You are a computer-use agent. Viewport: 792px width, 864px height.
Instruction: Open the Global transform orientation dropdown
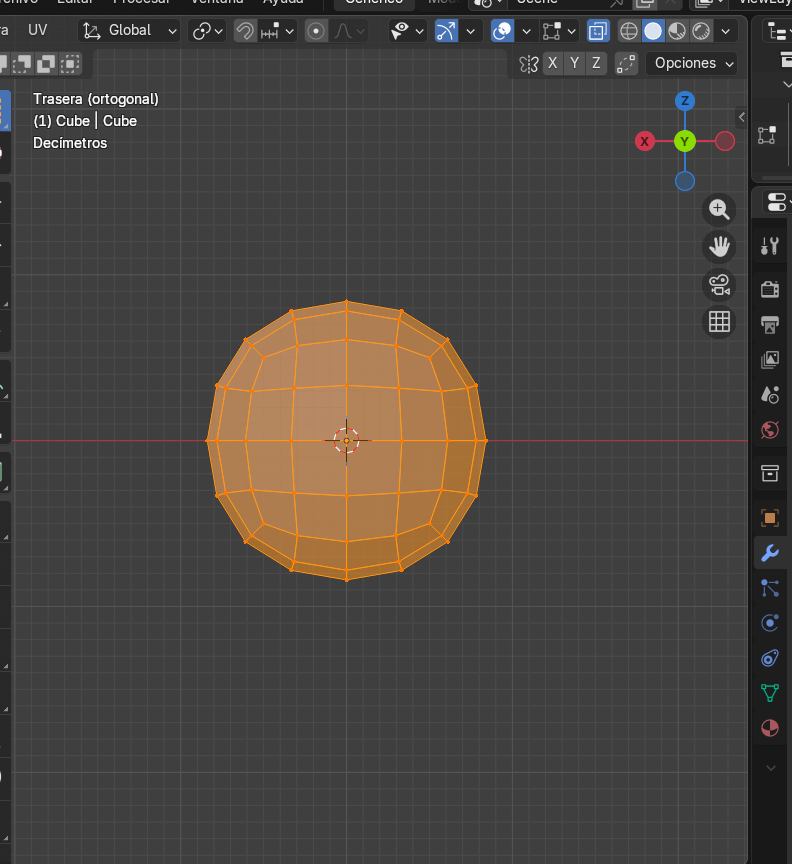click(x=130, y=31)
